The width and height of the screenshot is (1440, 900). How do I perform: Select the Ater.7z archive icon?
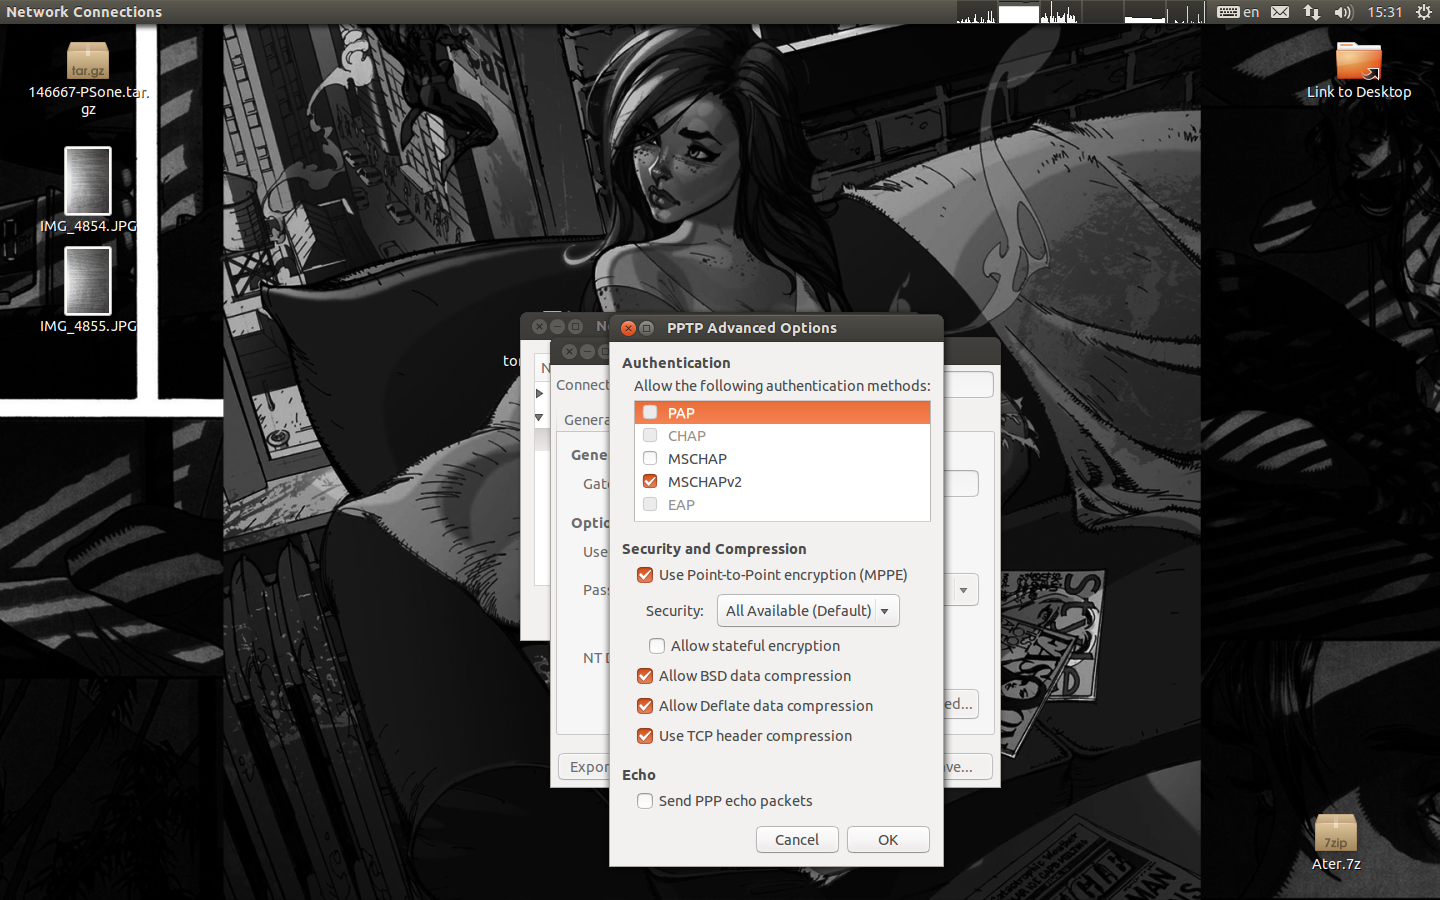click(x=1336, y=833)
